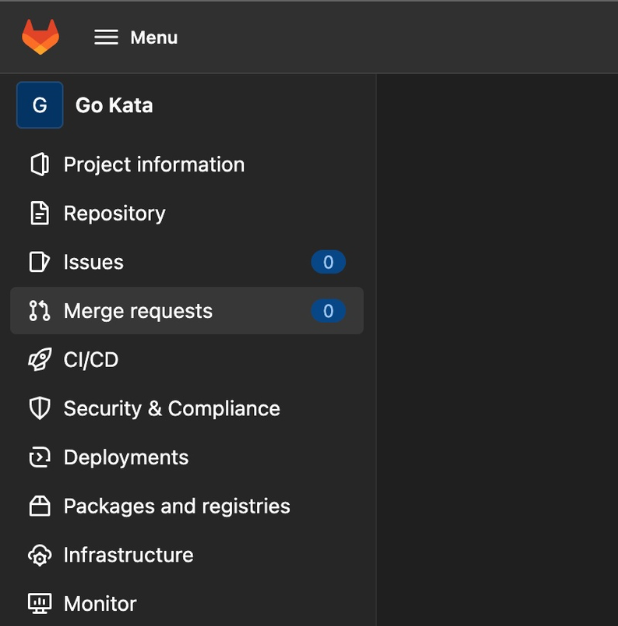Navigate to the Infrastructure text label
The width and height of the screenshot is (618, 626).
(128, 555)
